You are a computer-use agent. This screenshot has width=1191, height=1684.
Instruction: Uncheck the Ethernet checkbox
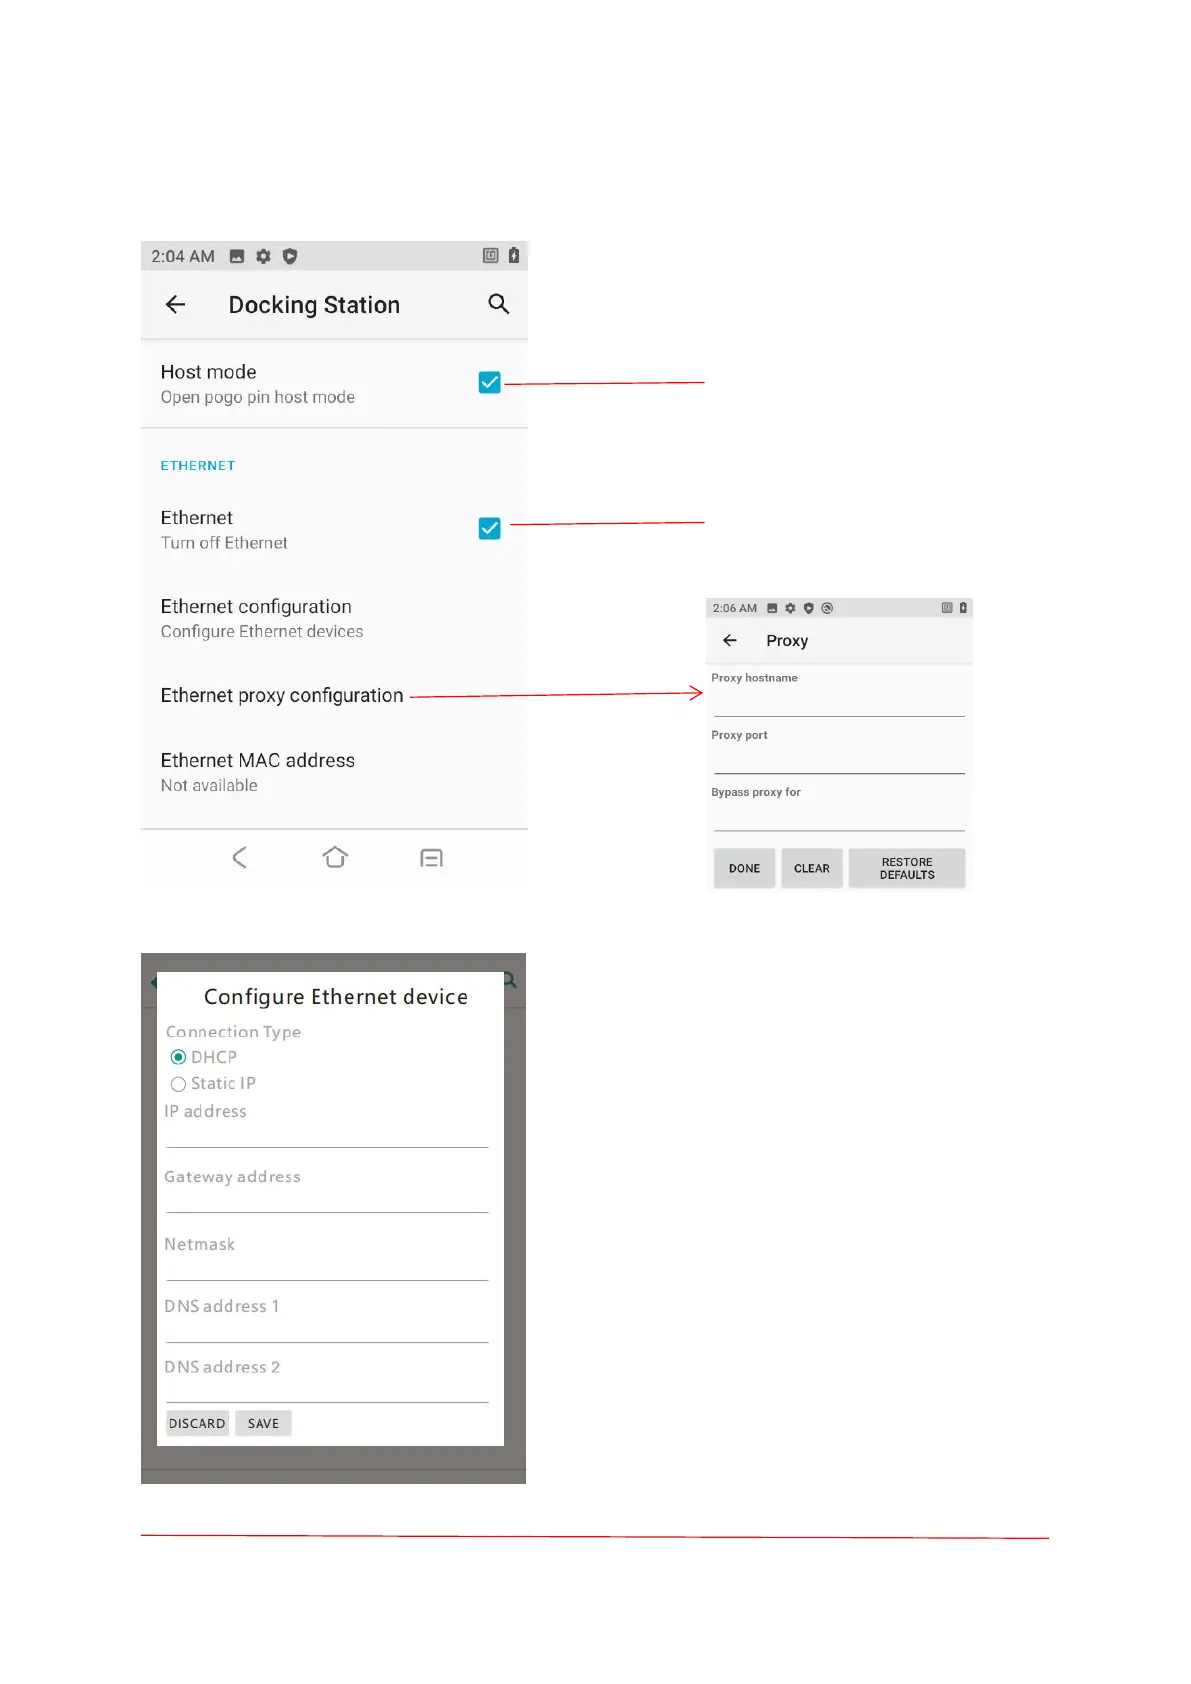point(489,528)
